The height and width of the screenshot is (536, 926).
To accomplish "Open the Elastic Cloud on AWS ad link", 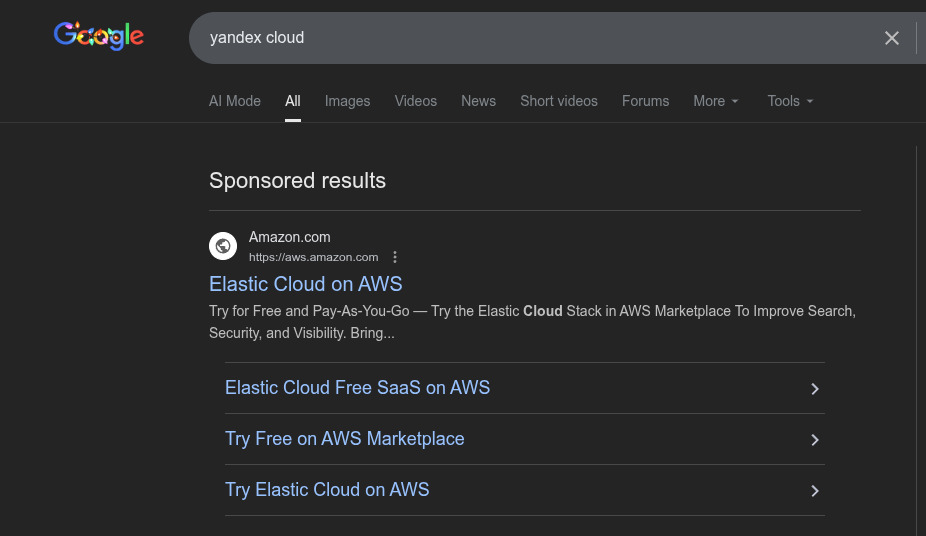I will coord(306,284).
